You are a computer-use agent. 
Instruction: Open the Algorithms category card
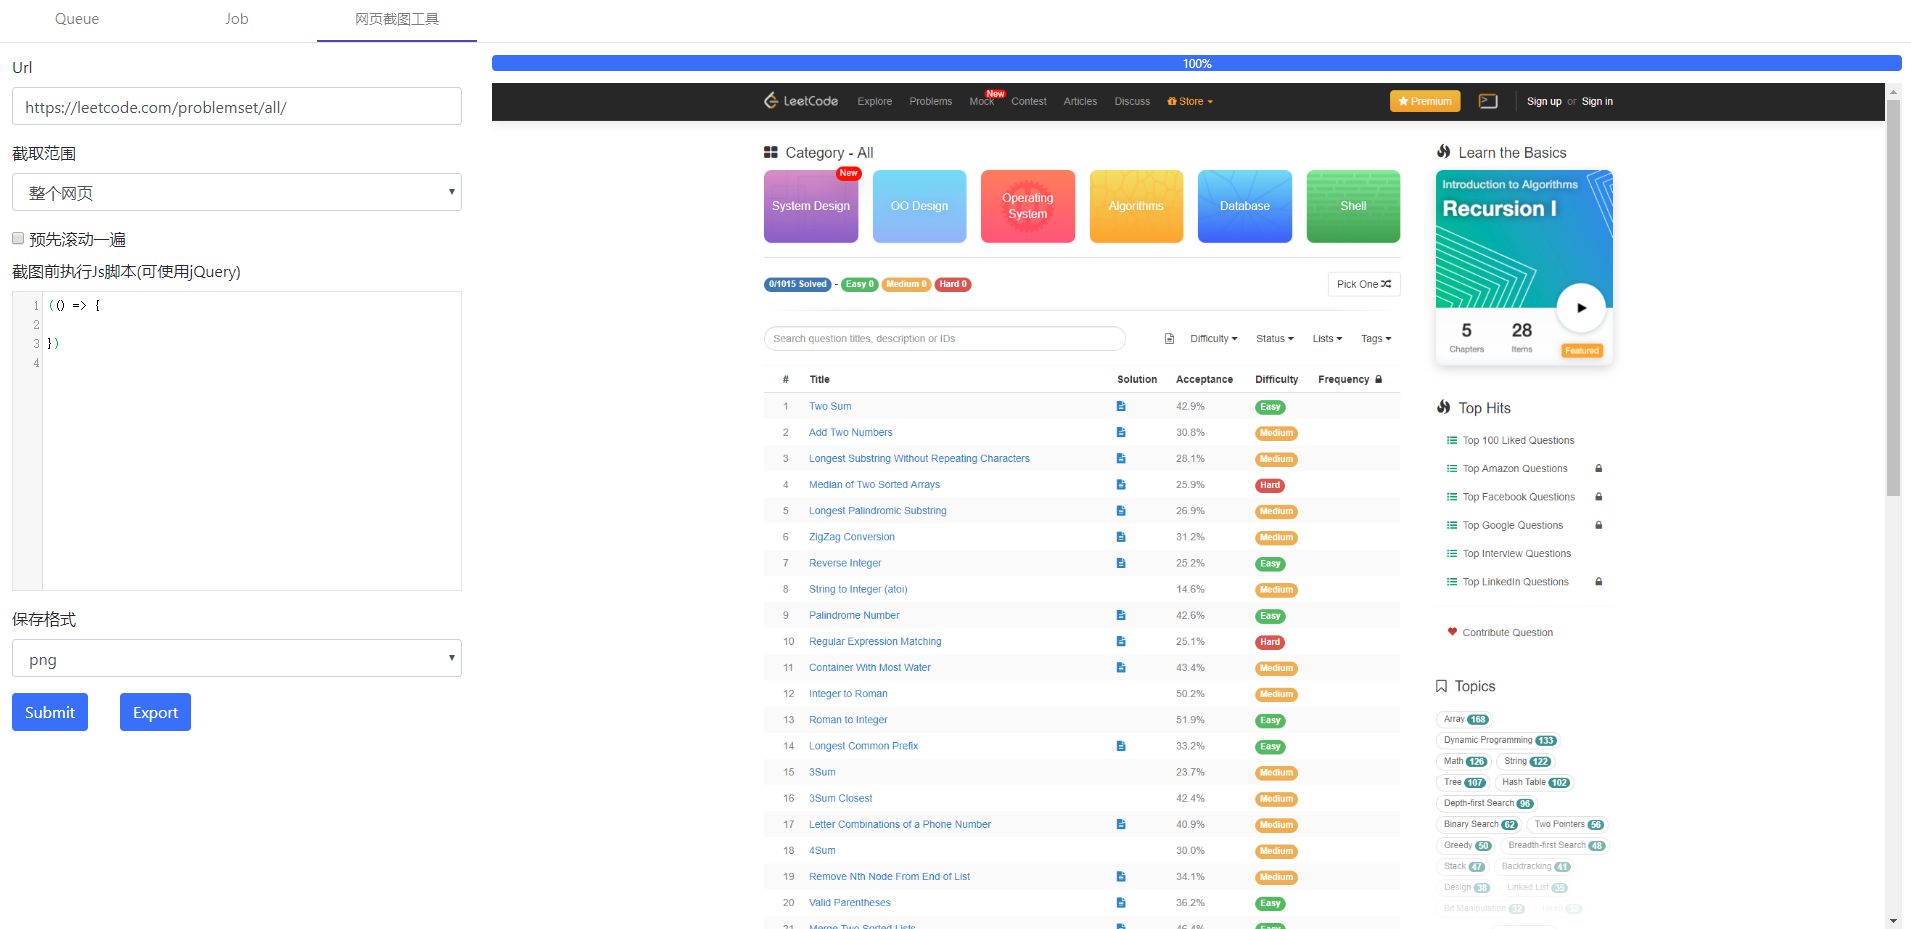coord(1137,206)
